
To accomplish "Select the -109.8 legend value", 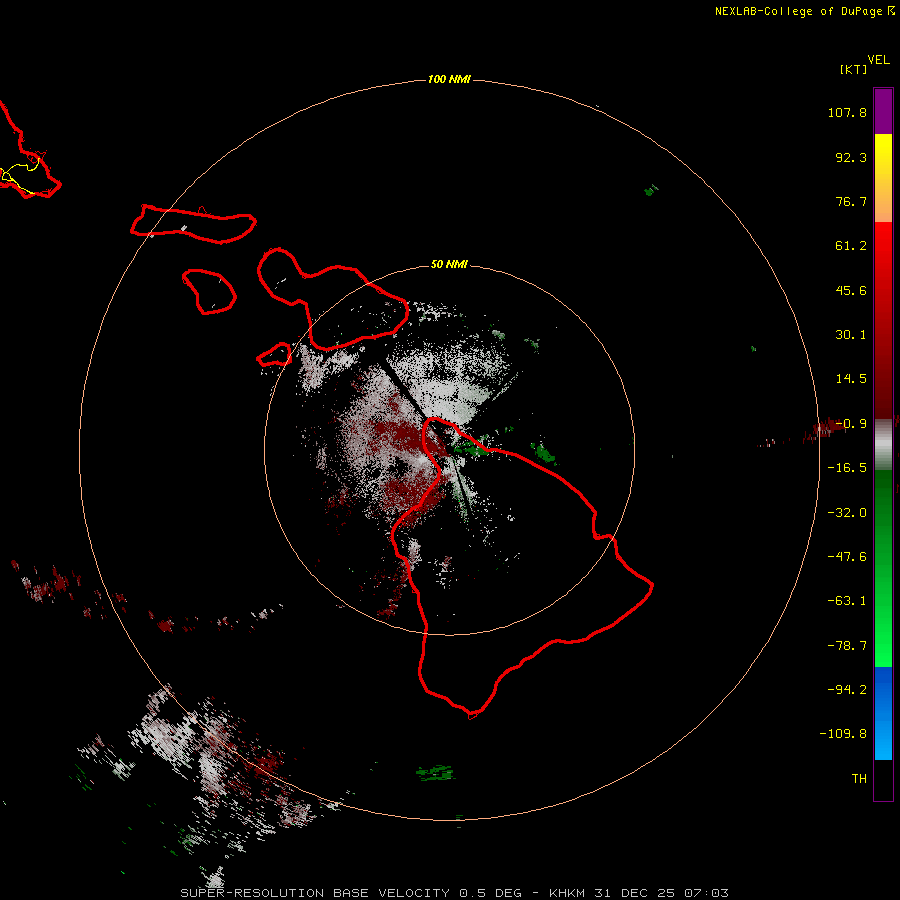I will click(843, 734).
